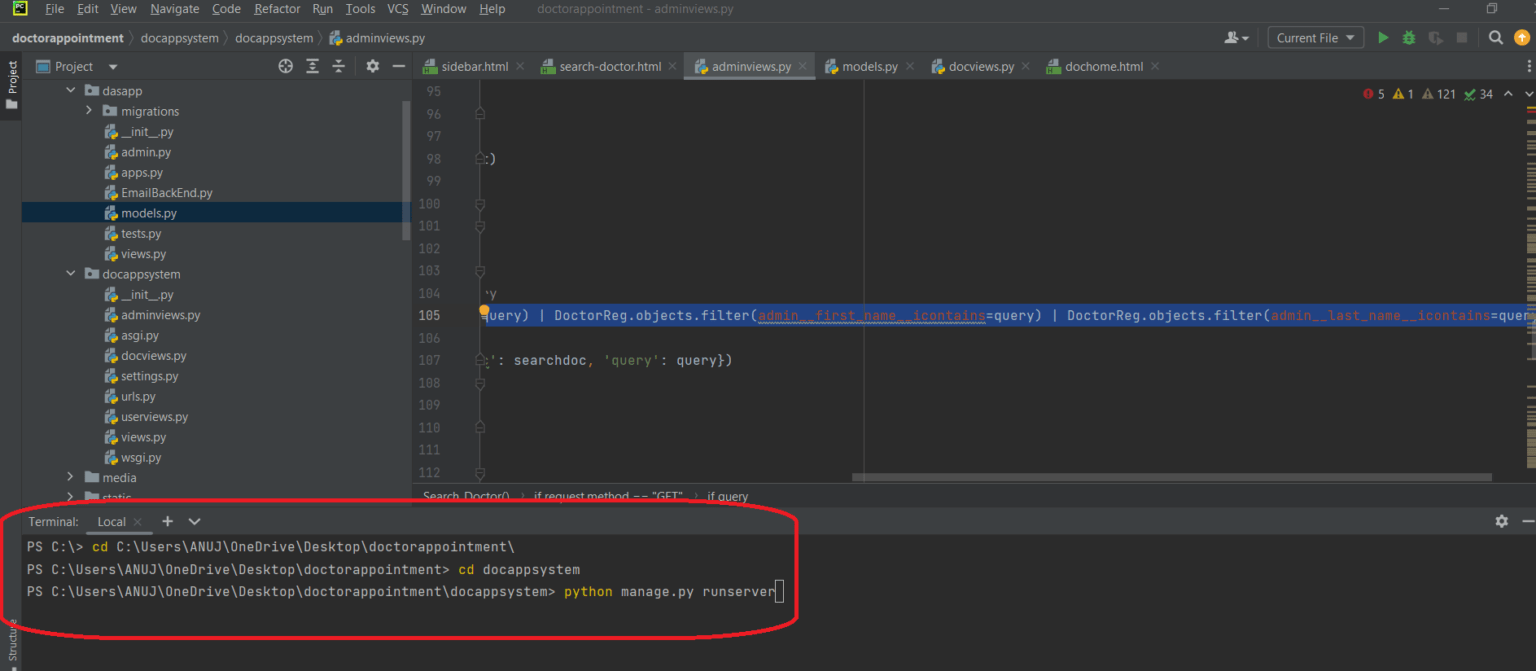Screen dimensions: 1536x671
Task: Expand the migrations folder
Action: click(89, 111)
